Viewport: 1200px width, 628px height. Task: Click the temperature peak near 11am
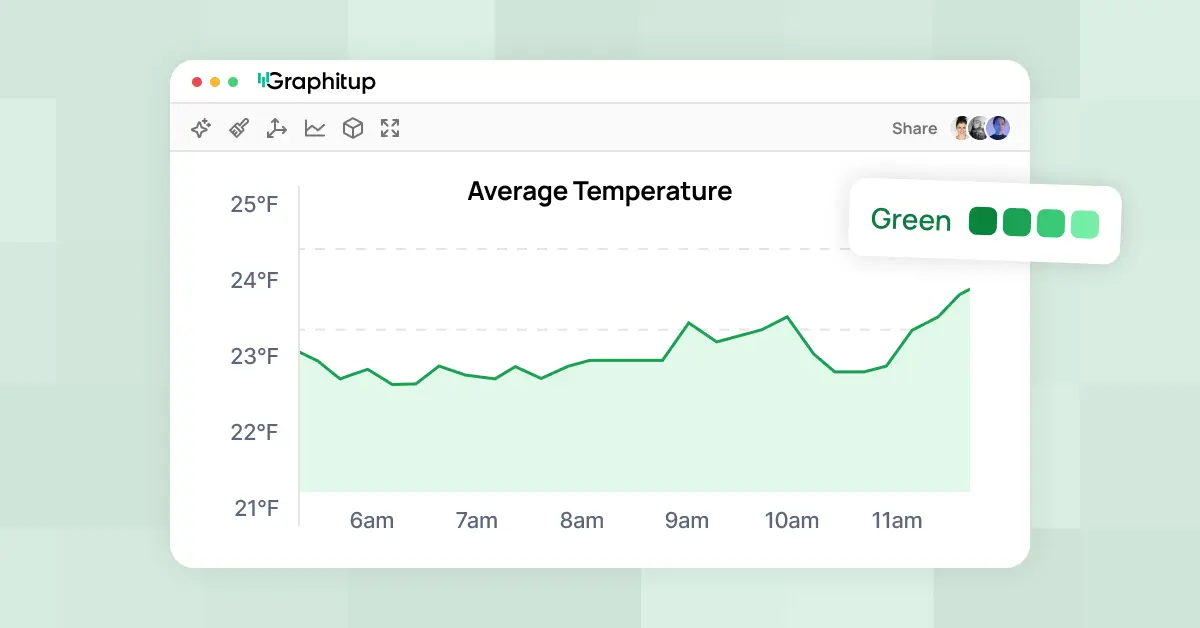[x=967, y=290]
